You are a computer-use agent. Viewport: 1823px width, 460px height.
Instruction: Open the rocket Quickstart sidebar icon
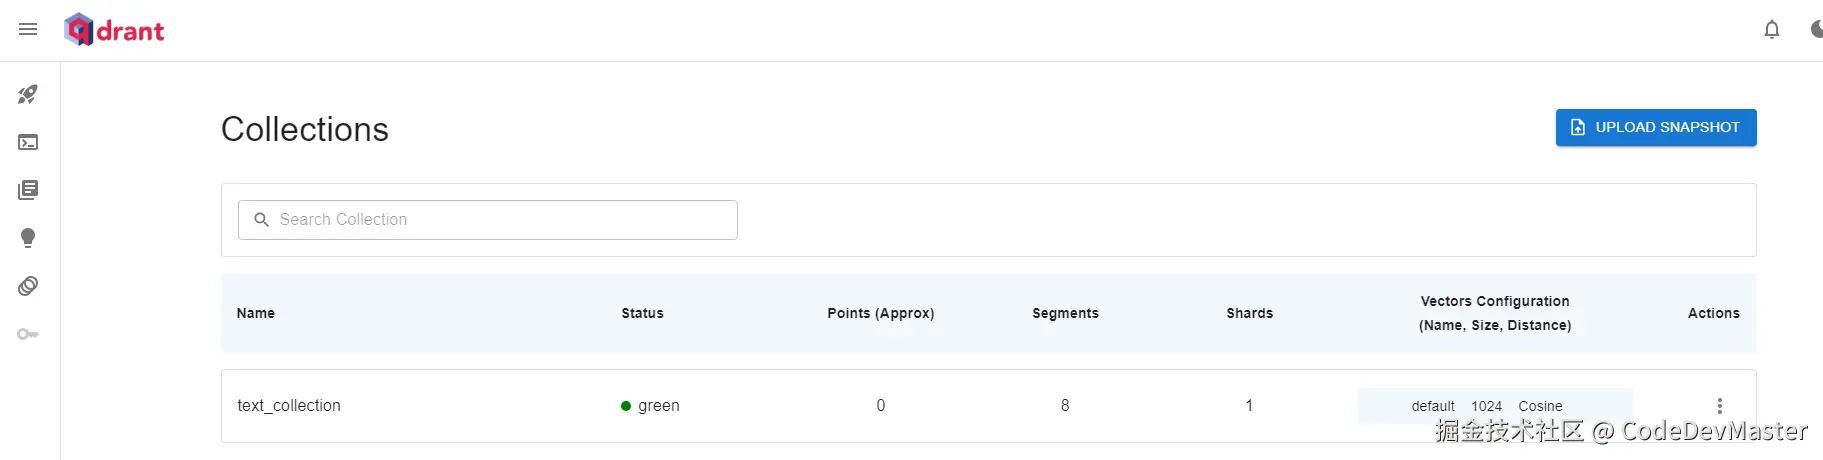point(28,94)
